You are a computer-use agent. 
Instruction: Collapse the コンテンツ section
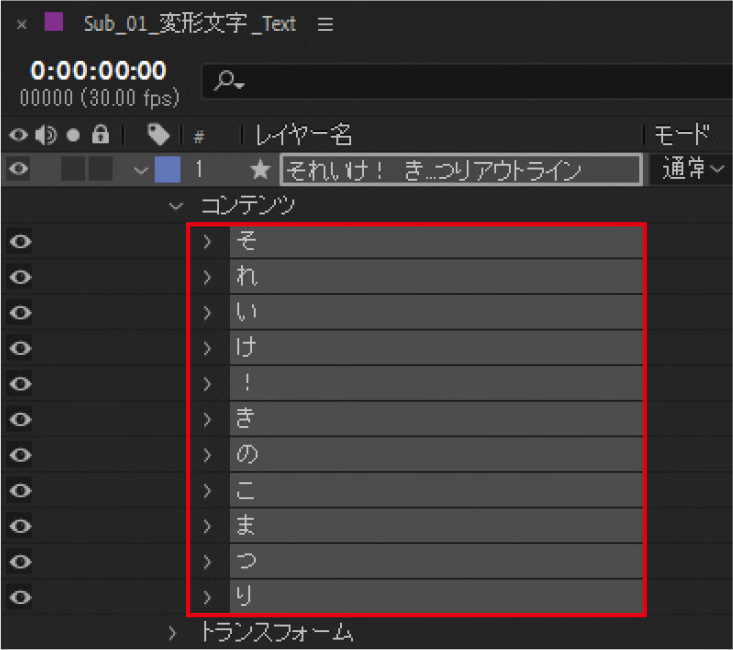177,206
